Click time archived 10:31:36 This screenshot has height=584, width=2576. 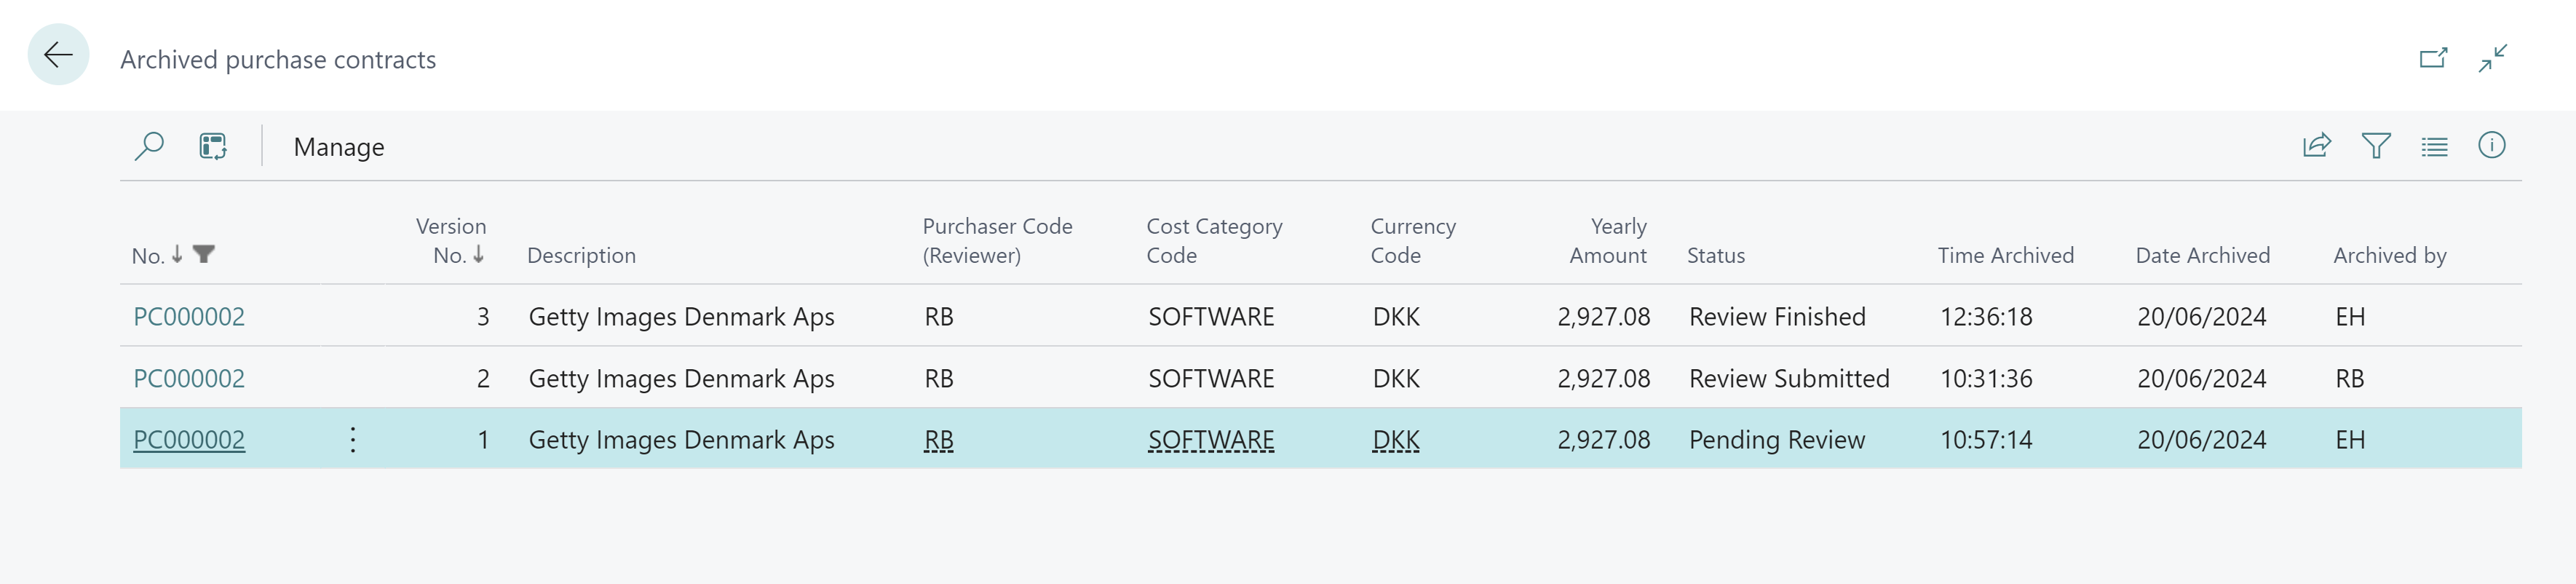click(x=1986, y=379)
